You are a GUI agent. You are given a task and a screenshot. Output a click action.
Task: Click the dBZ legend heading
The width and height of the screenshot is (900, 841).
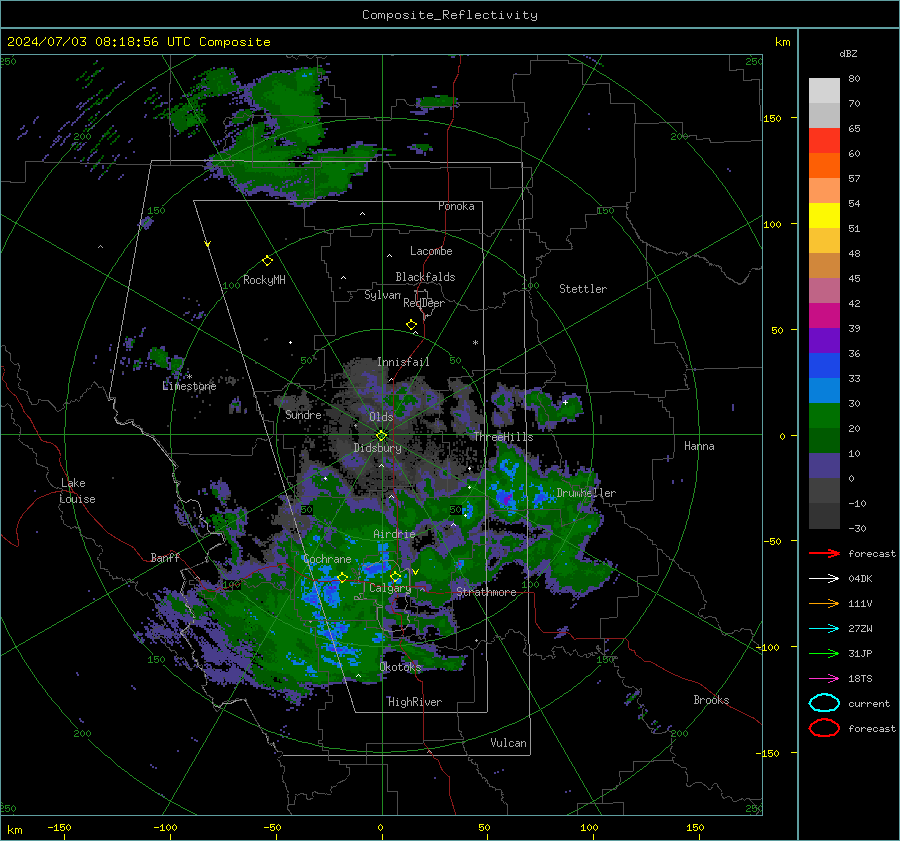point(848,53)
